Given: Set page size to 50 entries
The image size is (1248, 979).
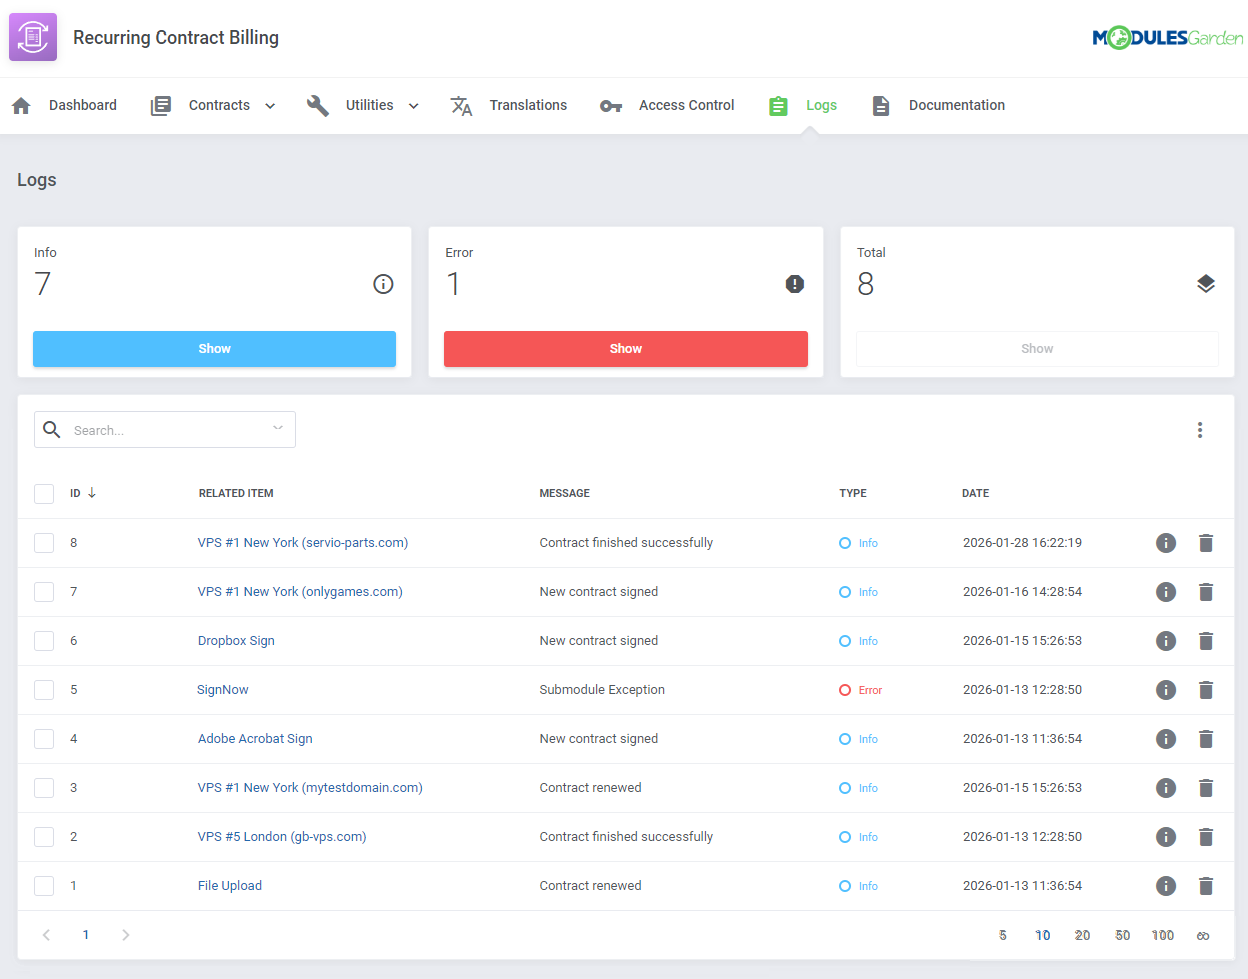Looking at the screenshot, I should [x=1122, y=934].
